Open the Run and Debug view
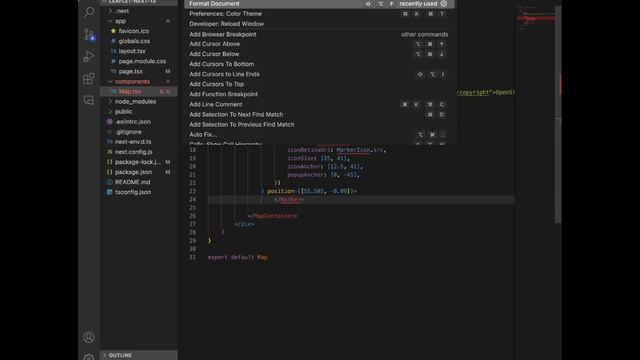This screenshot has width=640, height=360. (89, 56)
